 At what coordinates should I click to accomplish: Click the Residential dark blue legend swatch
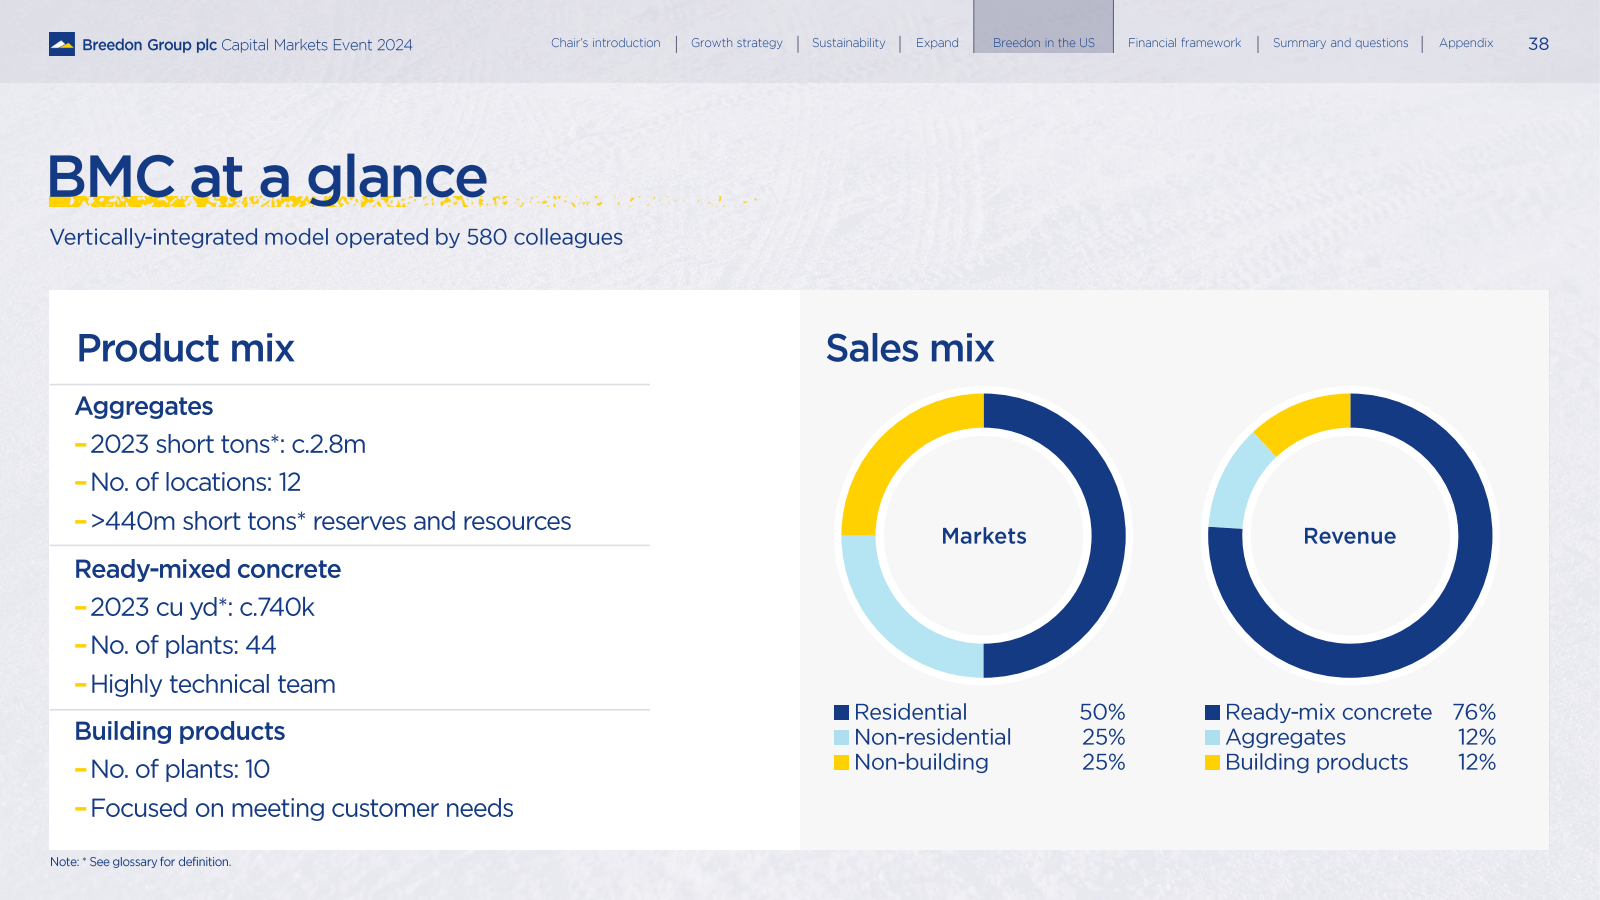842,712
